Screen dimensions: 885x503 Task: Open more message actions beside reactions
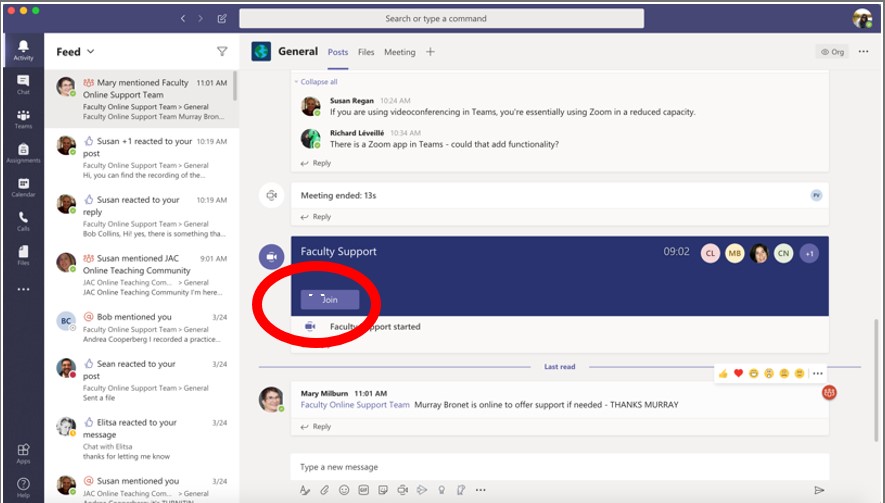817,373
